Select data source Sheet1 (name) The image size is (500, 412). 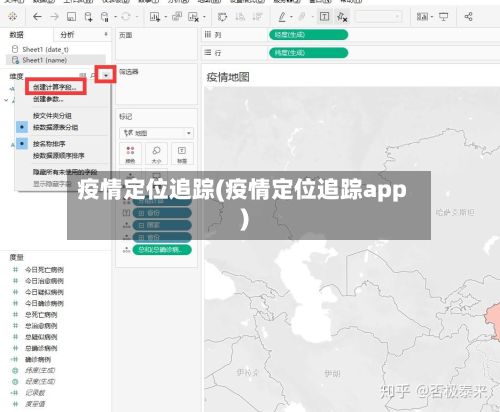pos(44,60)
